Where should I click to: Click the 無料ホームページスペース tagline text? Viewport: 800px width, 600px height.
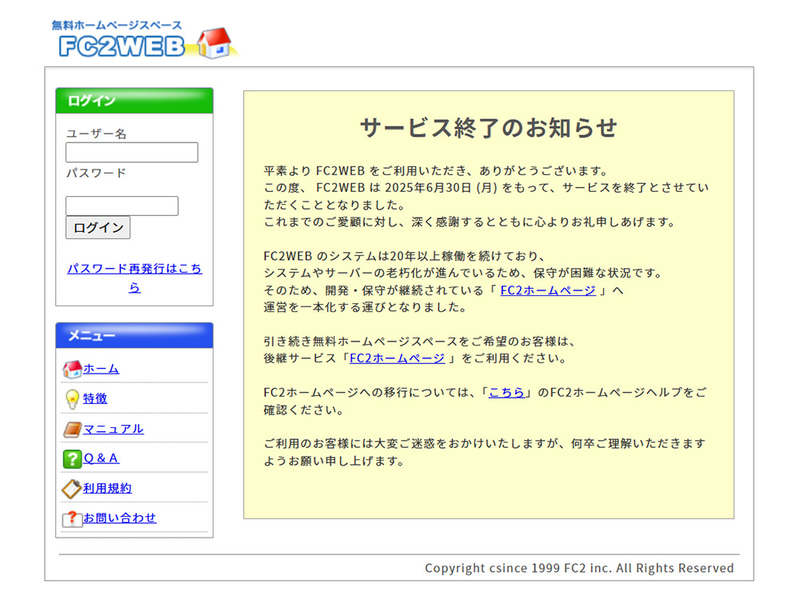[x=117, y=25]
